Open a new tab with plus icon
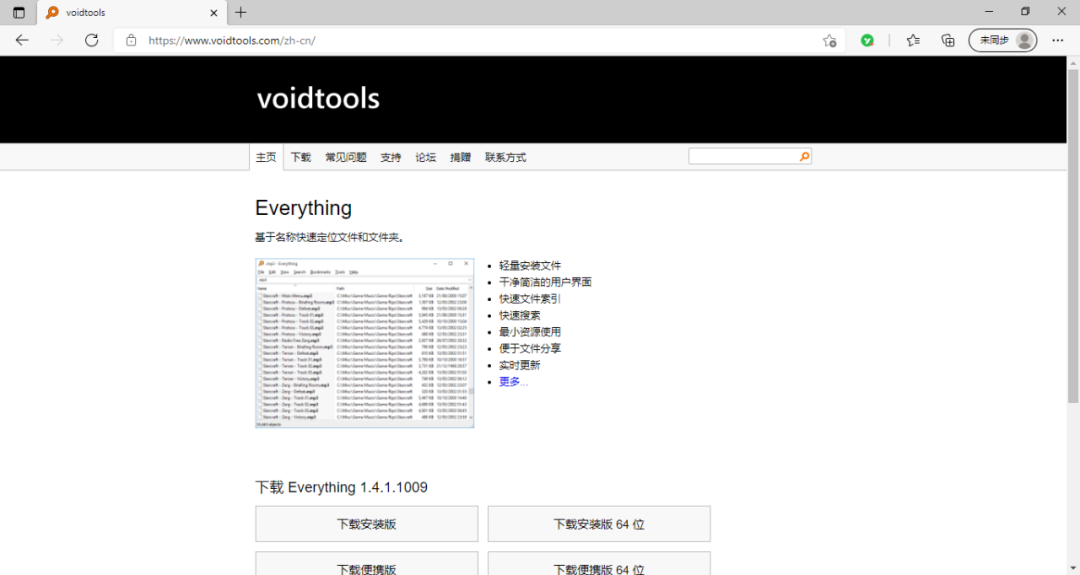The height and width of the screenshot is (575, 1080). tap(240, 12)
